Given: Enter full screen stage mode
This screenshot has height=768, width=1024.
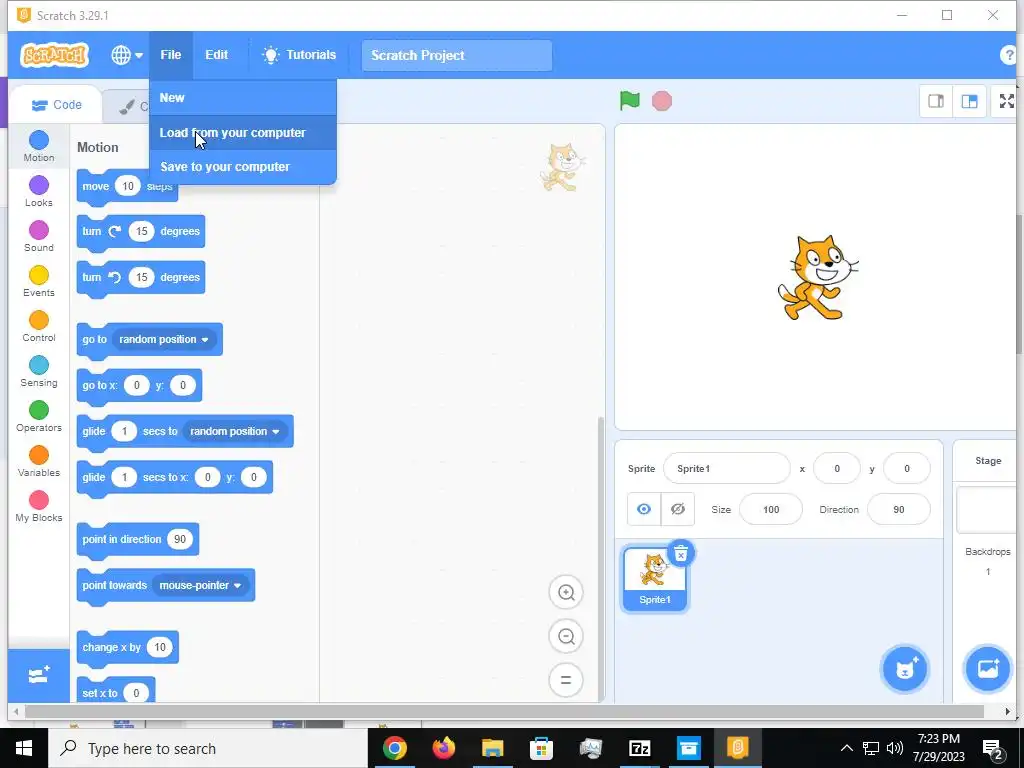Looking at the screenshot, I should [x=1006, y=101].
